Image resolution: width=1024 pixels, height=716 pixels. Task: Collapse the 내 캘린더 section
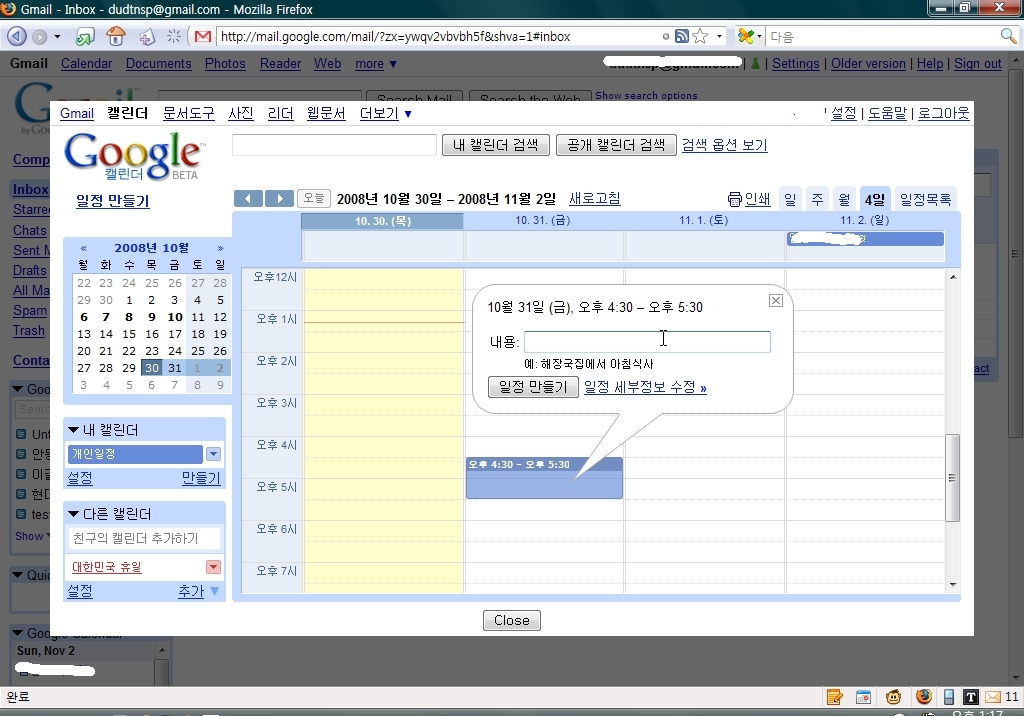tap(74, 430)
